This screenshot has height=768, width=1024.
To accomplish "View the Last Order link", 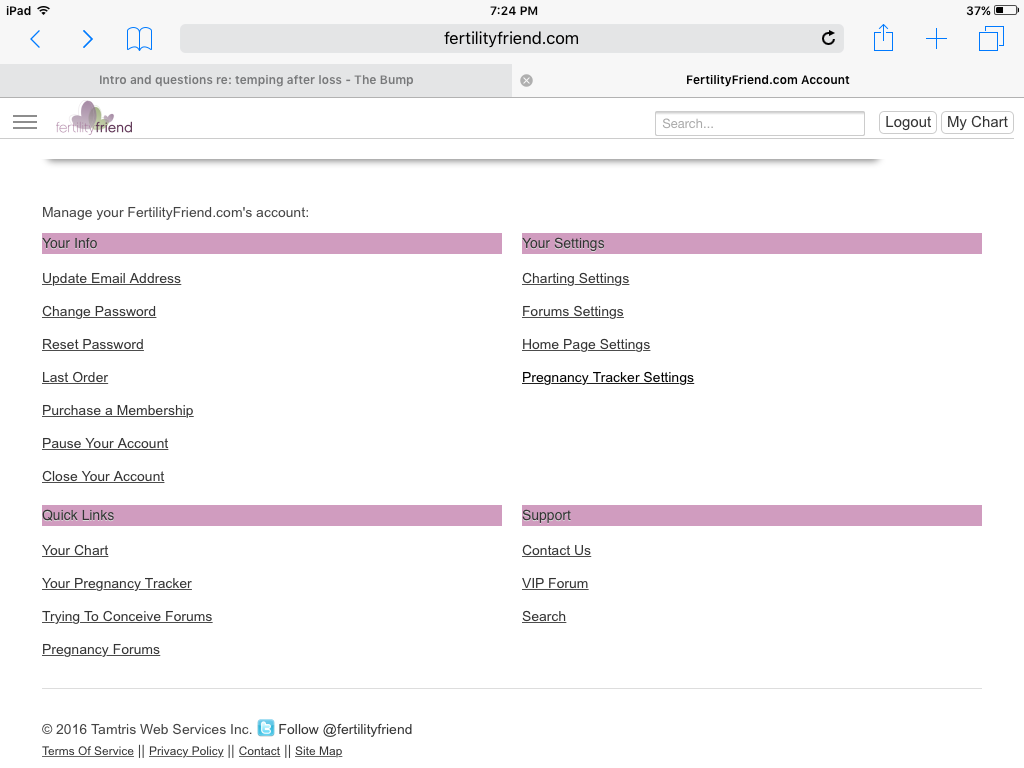I will [x=75, y=377].
